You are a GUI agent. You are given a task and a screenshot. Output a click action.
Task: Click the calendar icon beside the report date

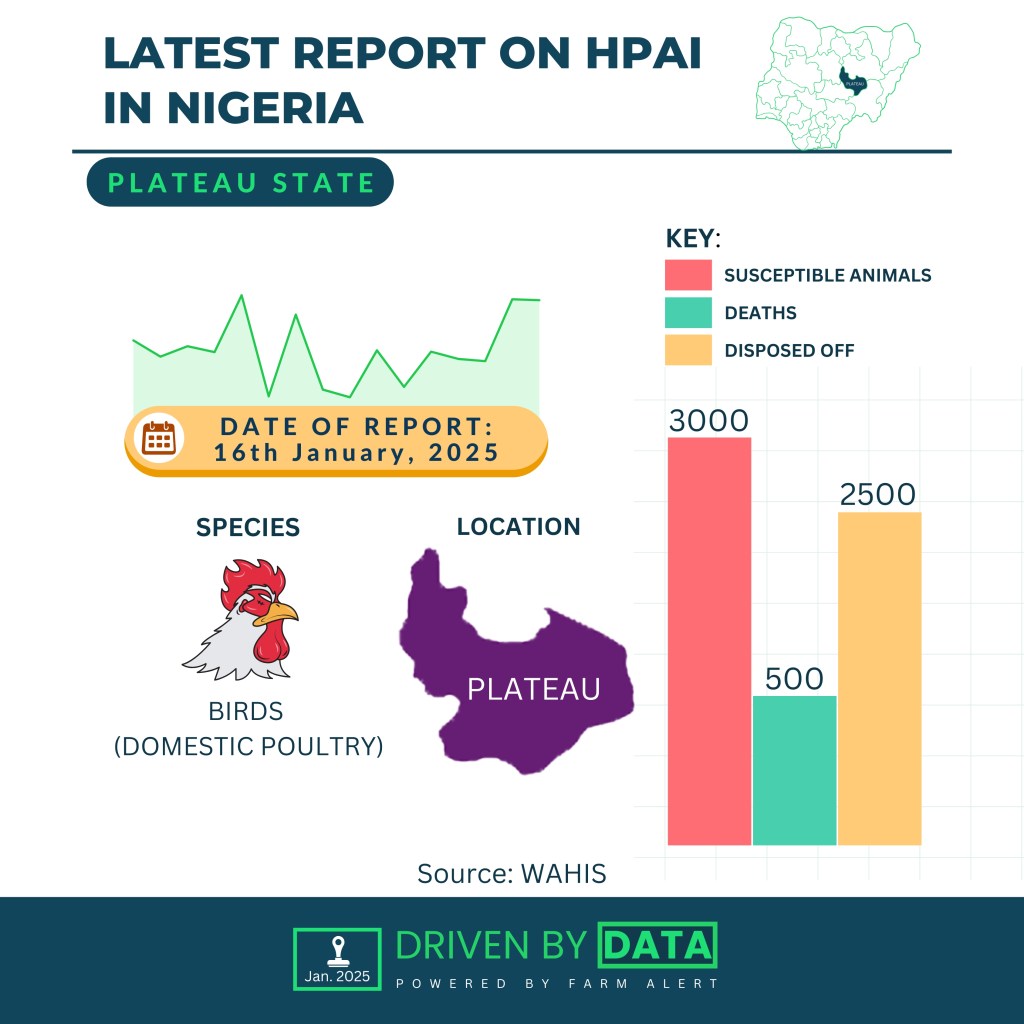tap(159, 439)
